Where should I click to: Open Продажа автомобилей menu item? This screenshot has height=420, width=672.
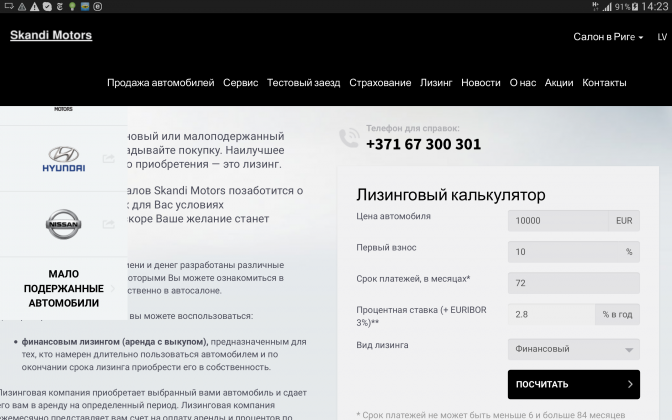(161, 83)
